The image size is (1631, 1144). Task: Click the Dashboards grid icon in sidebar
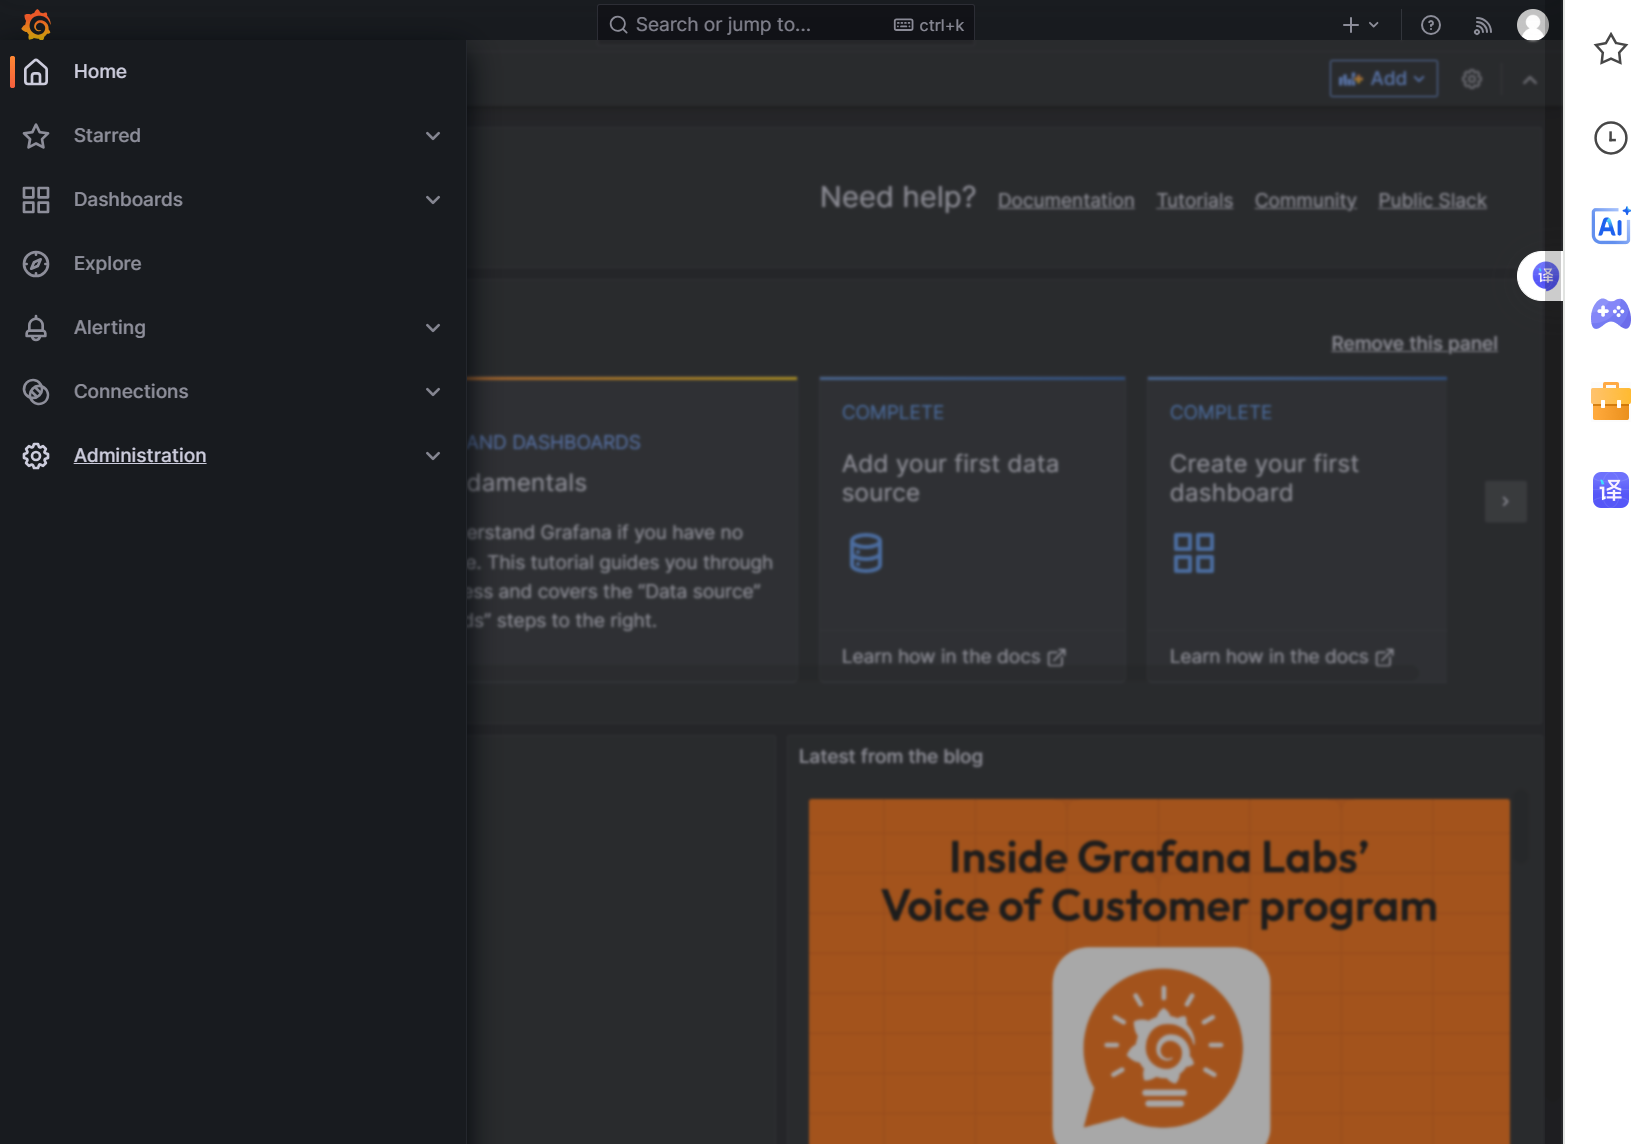pos(36,200)
